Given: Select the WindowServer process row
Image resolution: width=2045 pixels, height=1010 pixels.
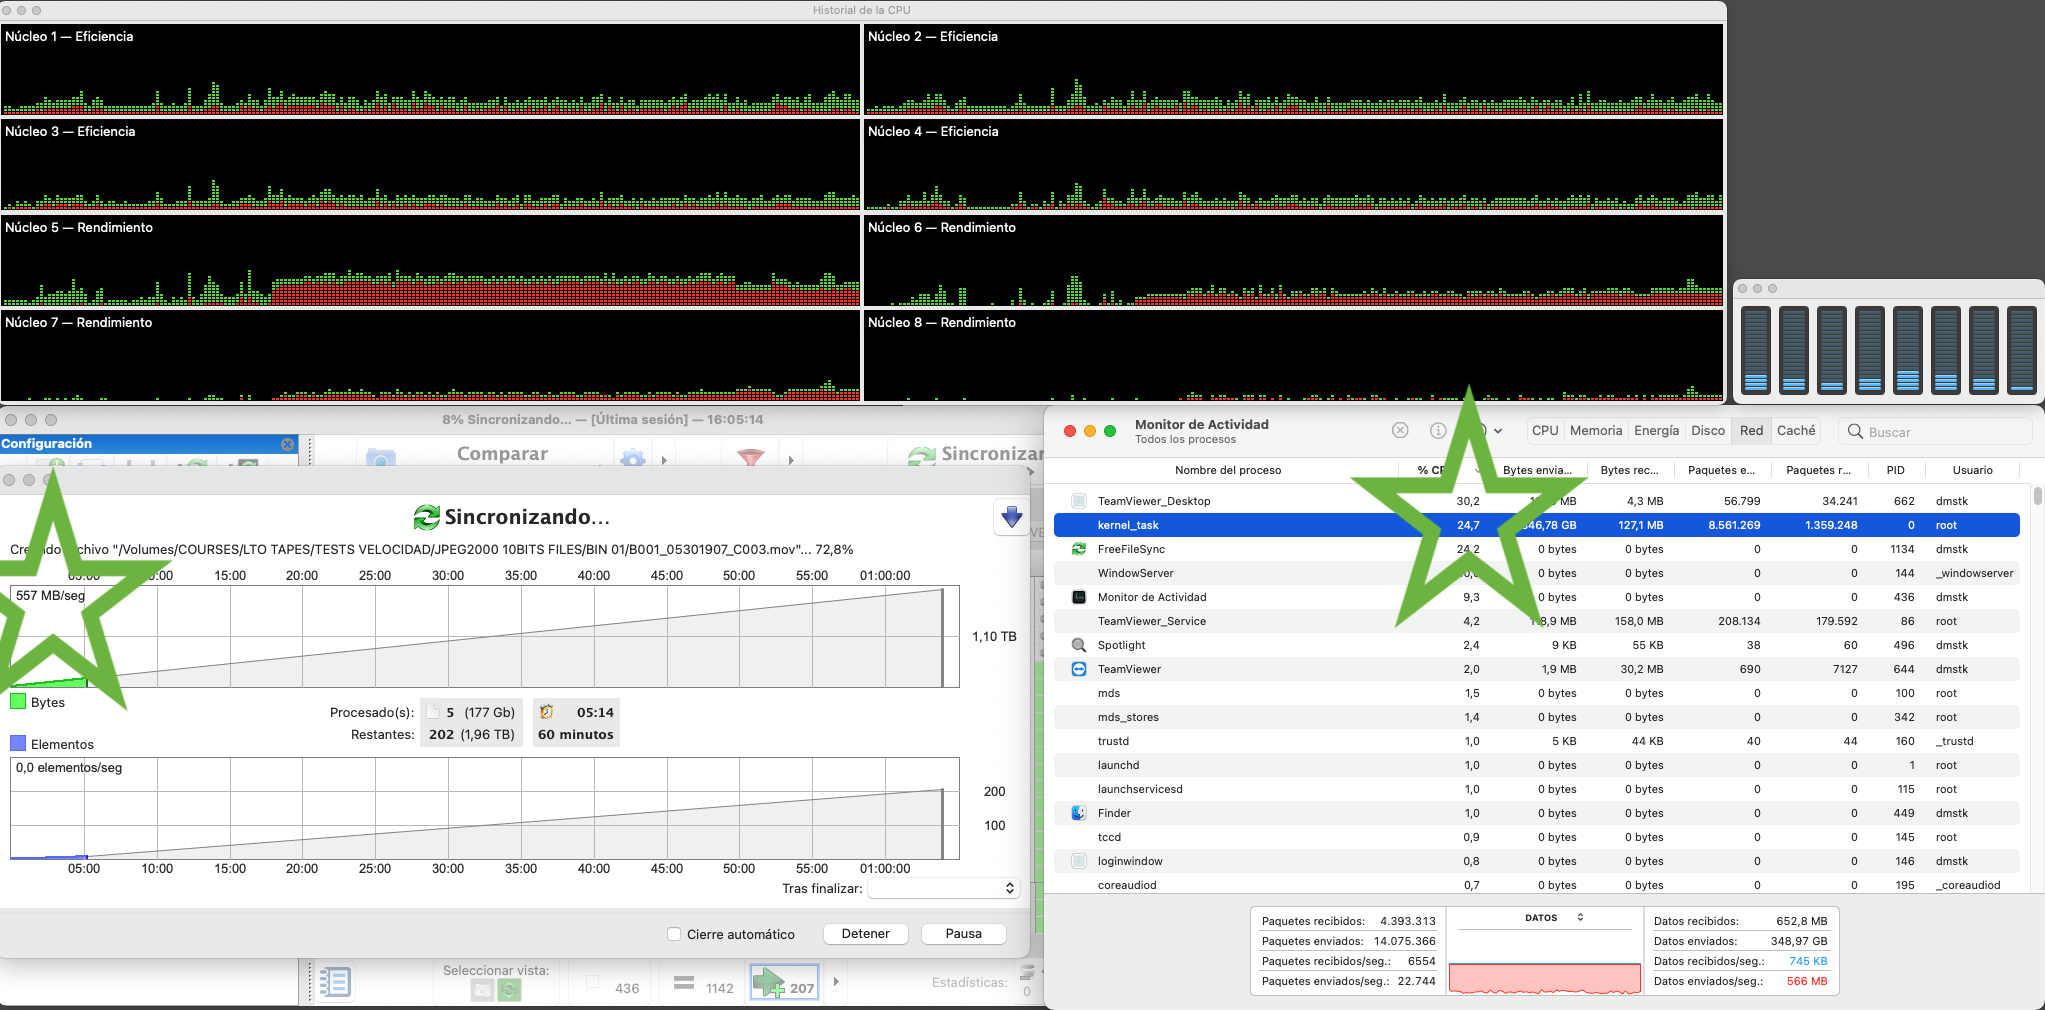Looking at the screenshot, I should (1537, 573).
